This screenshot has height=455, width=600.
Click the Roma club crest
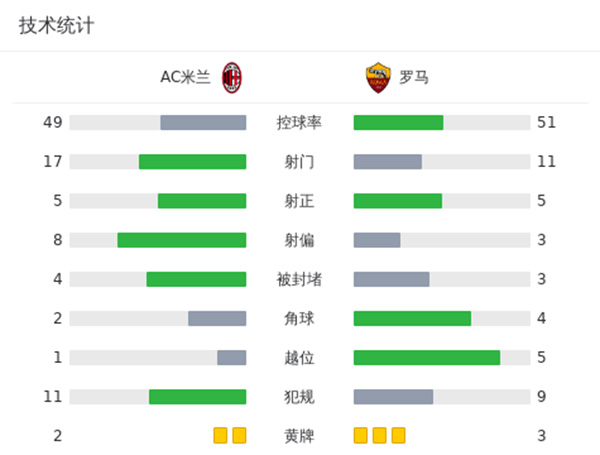tap(377, 77)
